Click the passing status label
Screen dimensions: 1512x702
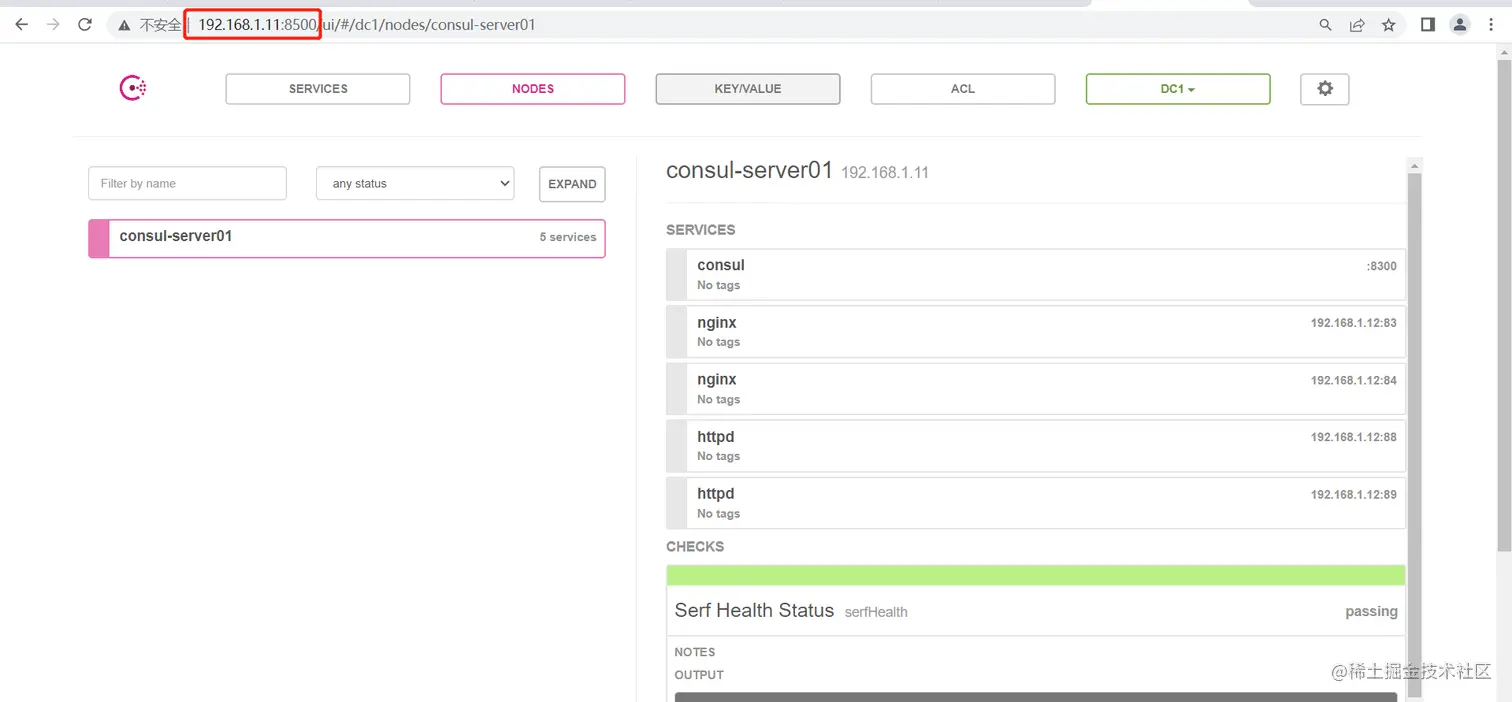point(1371,611)
